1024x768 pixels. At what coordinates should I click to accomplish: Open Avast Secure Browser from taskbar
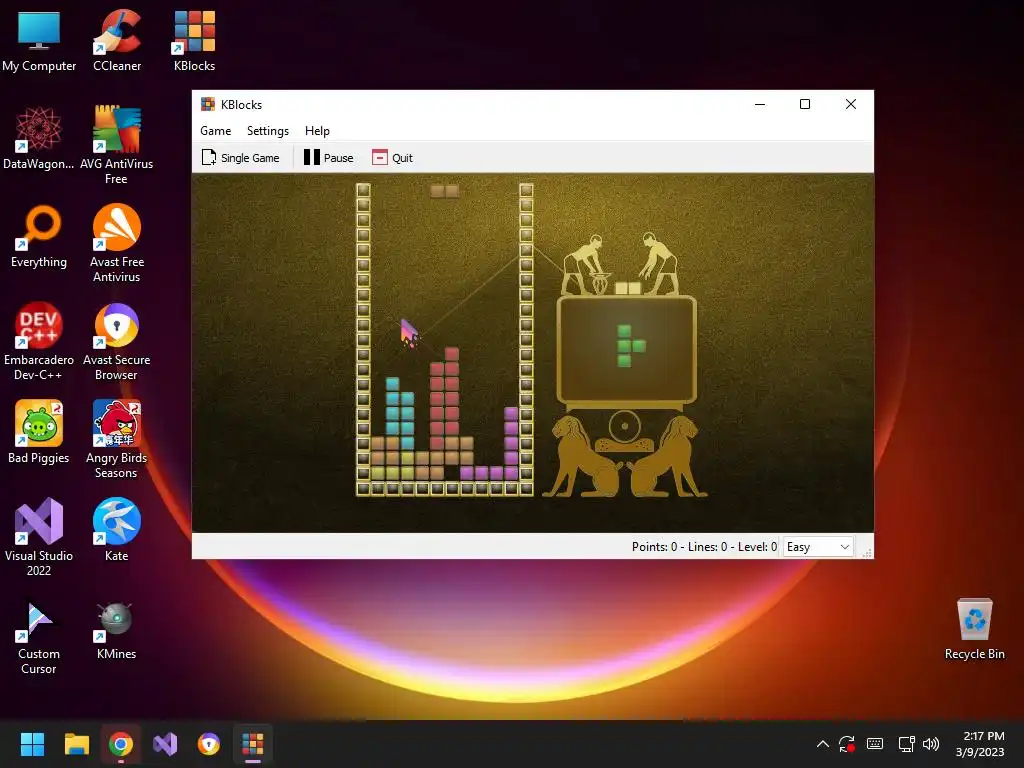209,744
